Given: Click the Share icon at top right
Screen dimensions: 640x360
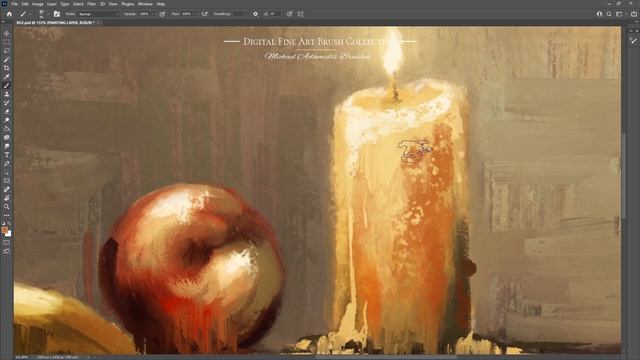Looking at the screenshot, I should (634, 14).
